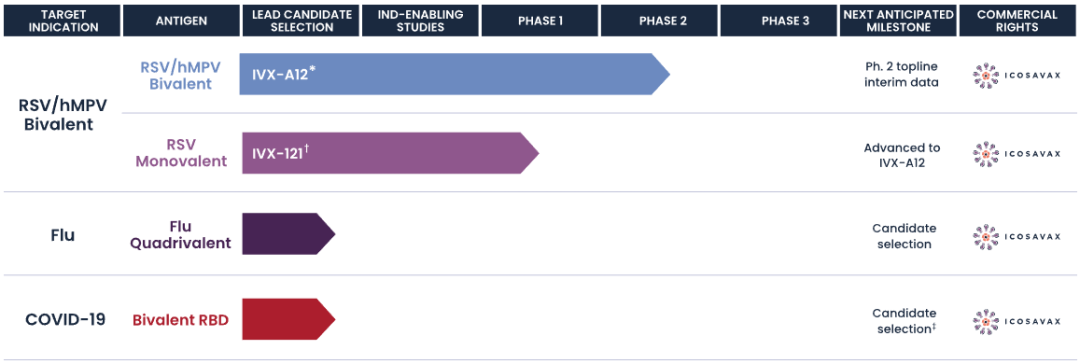This screenshot has height=364, width=1080.
Task: Select the Target Indication column header
Action: 60,21
